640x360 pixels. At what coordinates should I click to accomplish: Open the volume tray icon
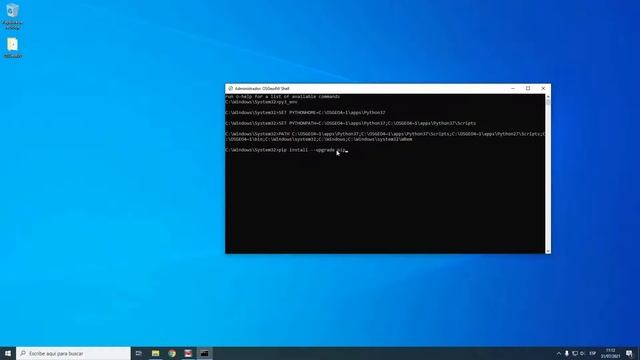tap(582, 353)
